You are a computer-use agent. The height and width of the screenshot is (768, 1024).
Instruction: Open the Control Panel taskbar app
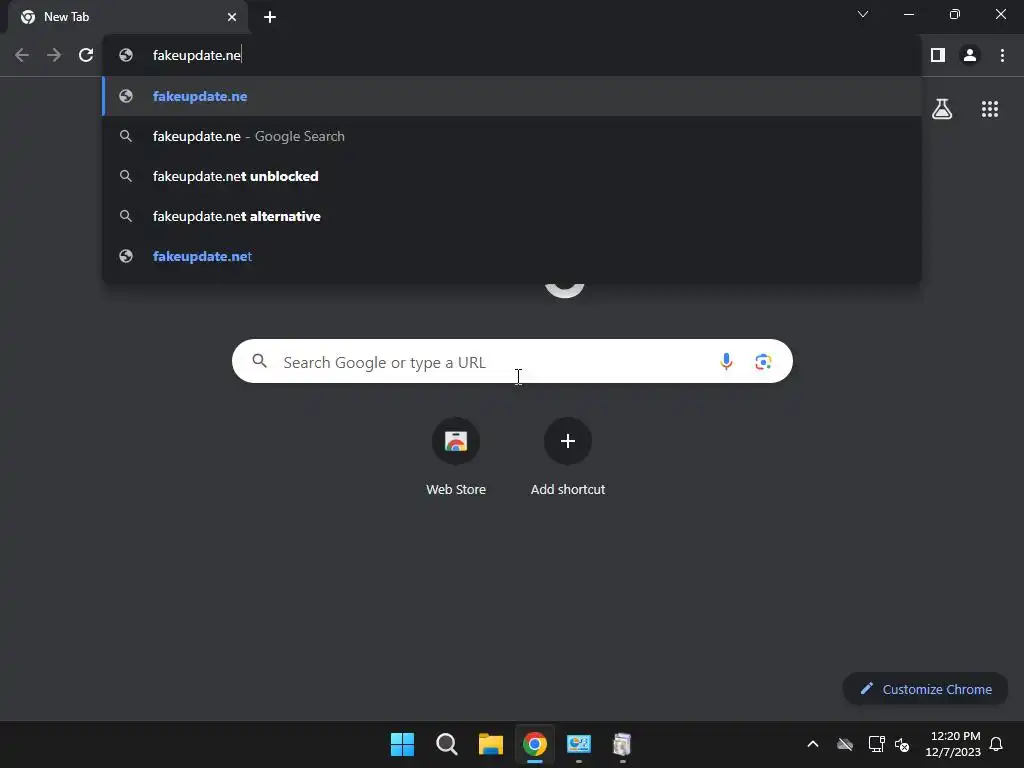coord(579,744)
